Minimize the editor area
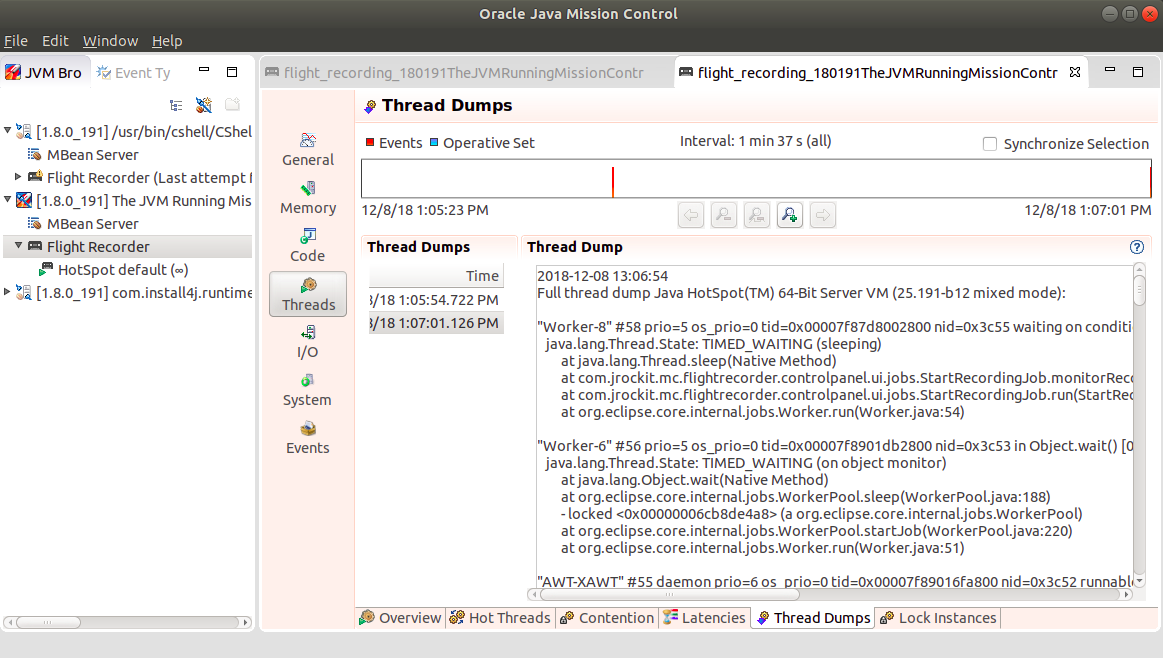 coord(1110,70)
